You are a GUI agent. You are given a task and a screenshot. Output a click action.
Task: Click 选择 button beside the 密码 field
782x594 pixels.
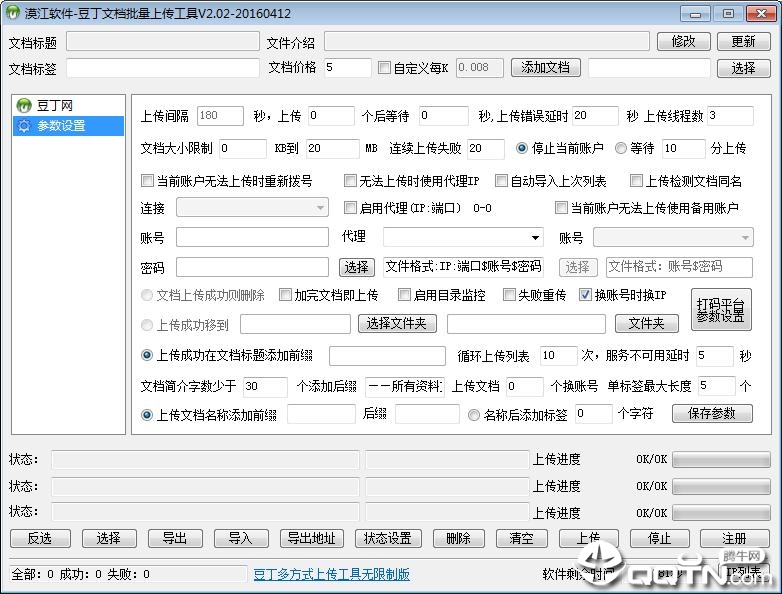(357, 267)
